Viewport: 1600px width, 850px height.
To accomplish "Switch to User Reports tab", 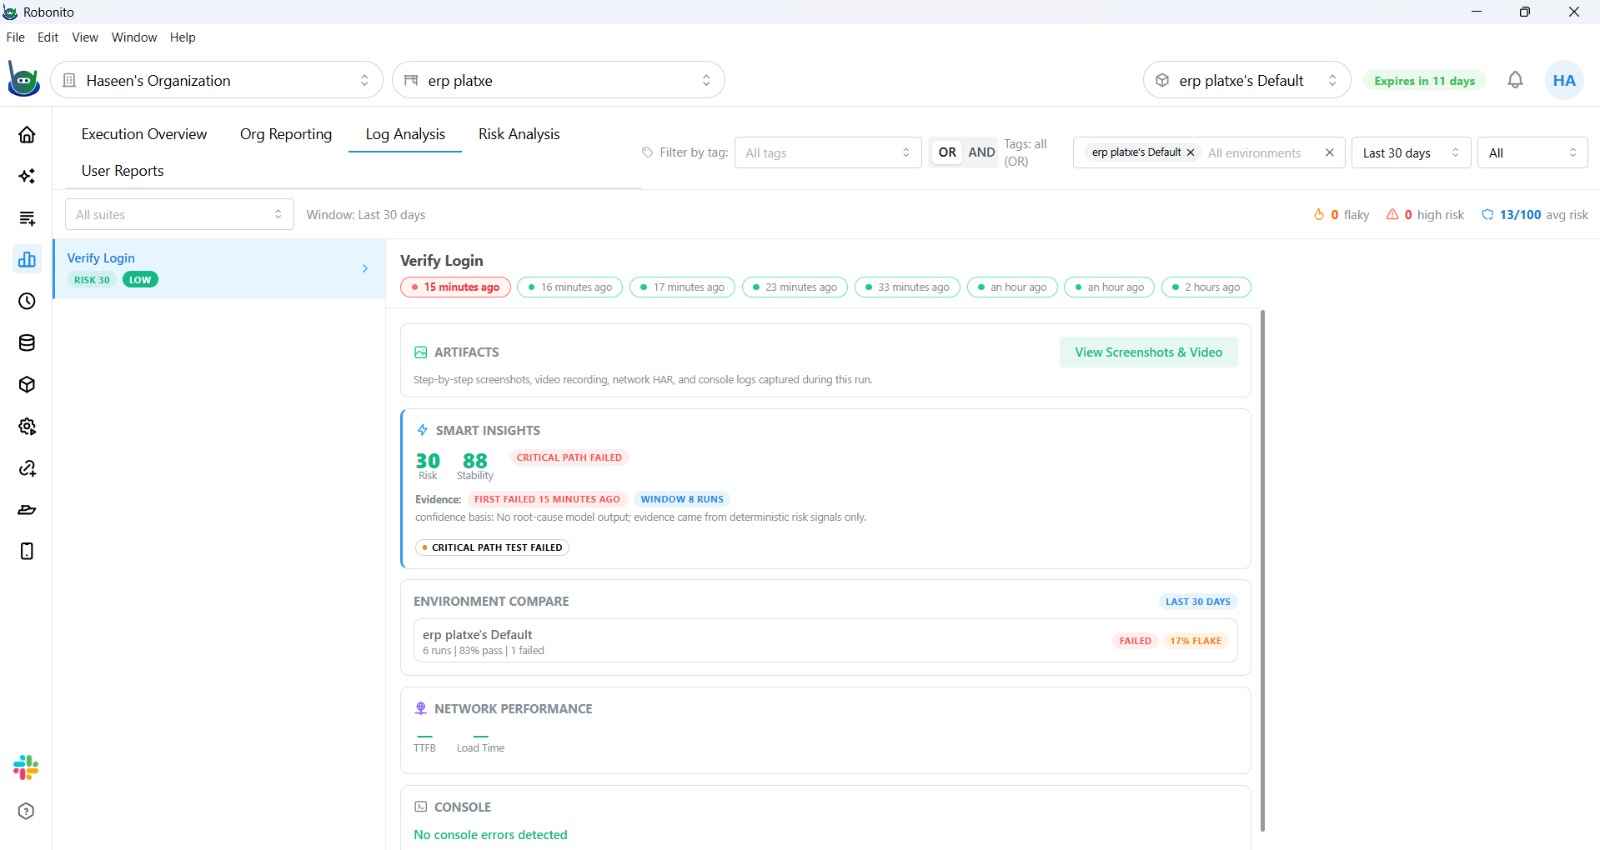I will tap(122, 171).
